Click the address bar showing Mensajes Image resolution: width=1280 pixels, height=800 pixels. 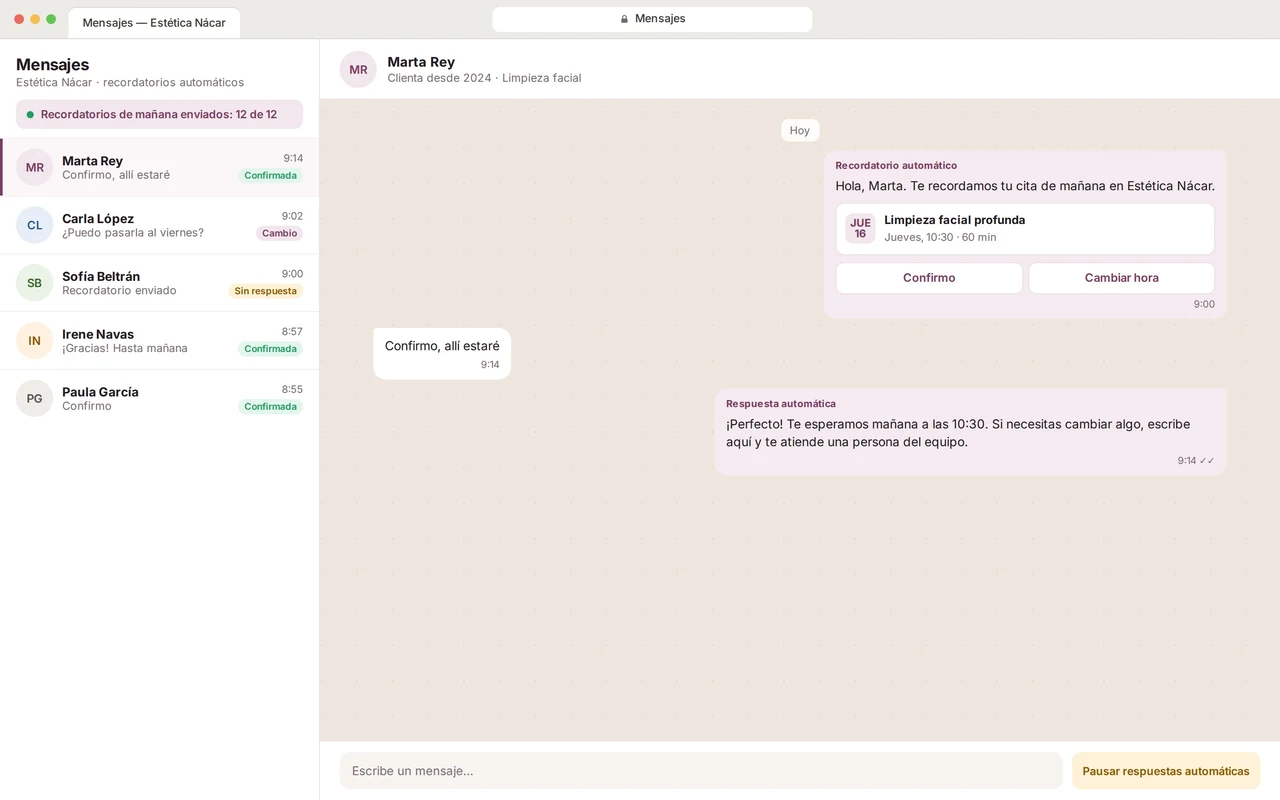652,19
